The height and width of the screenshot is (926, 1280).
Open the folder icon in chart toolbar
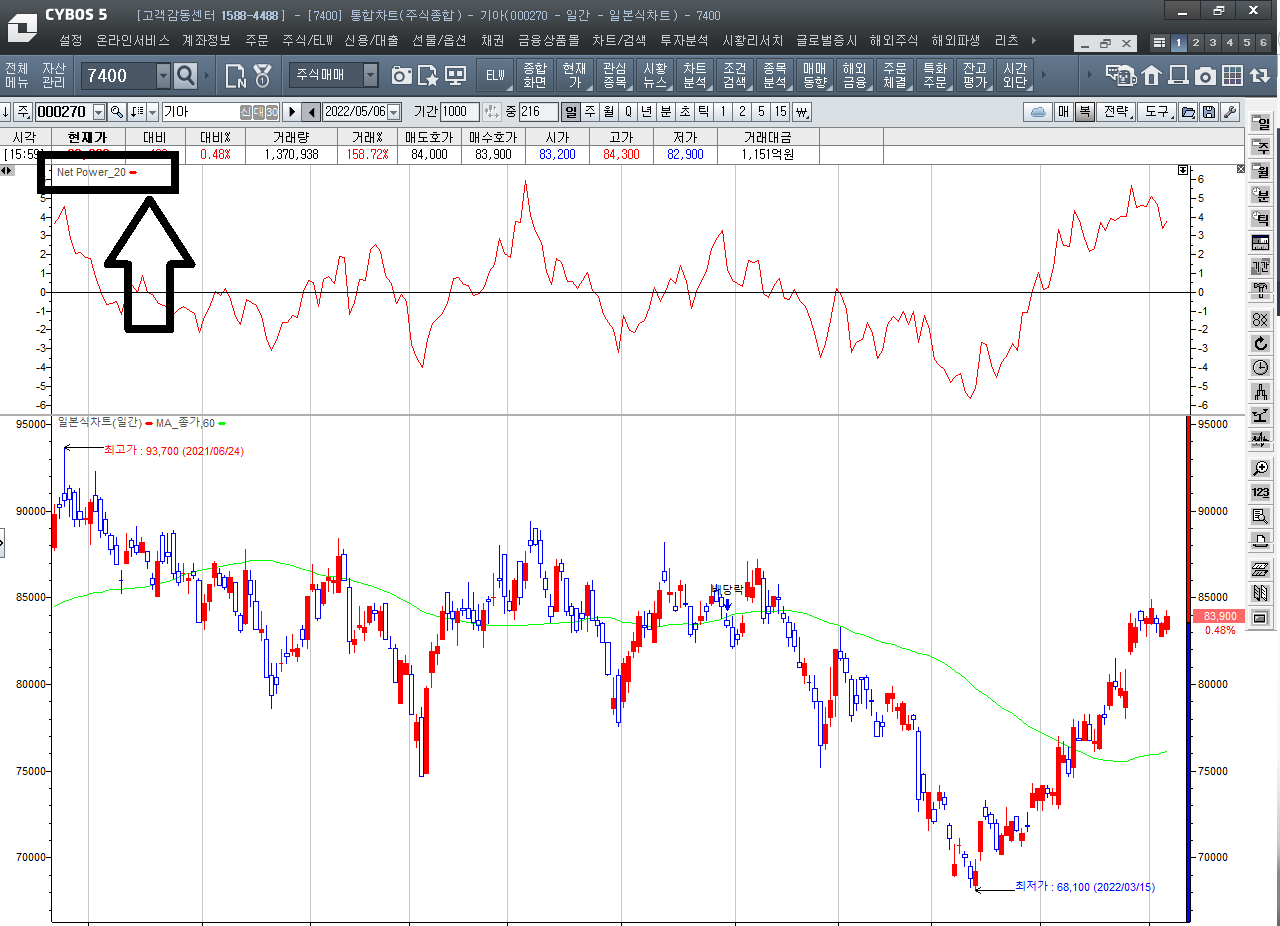click(1188, 112)
